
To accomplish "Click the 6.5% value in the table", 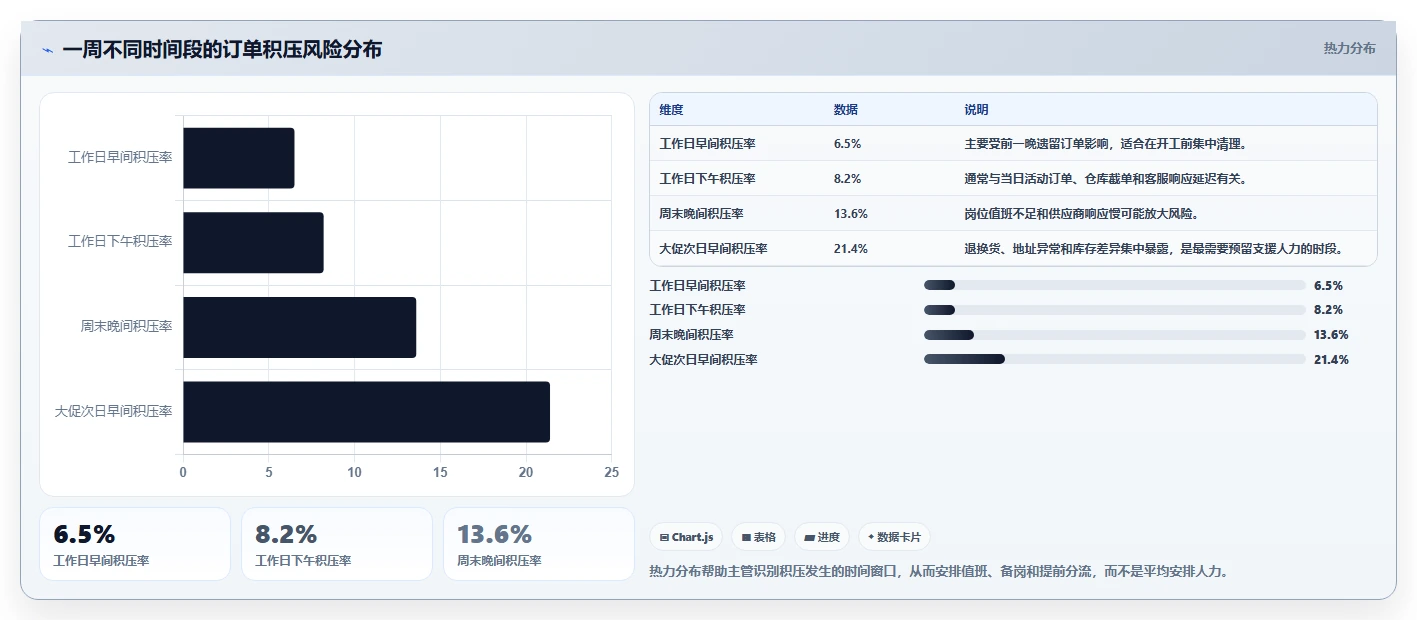I will [847, 144].
